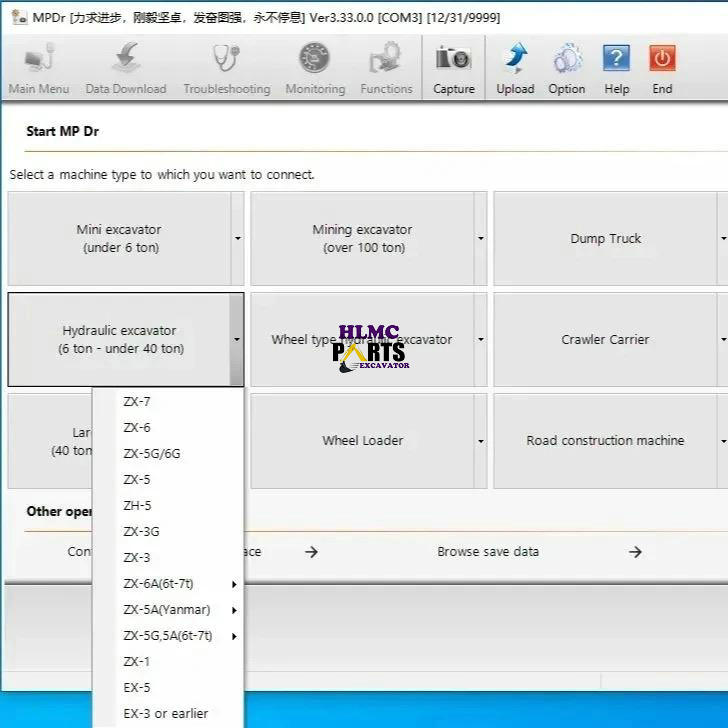
Task: Pick EX-3 or earlier menu entry
Action: click(x=166, y=713)
